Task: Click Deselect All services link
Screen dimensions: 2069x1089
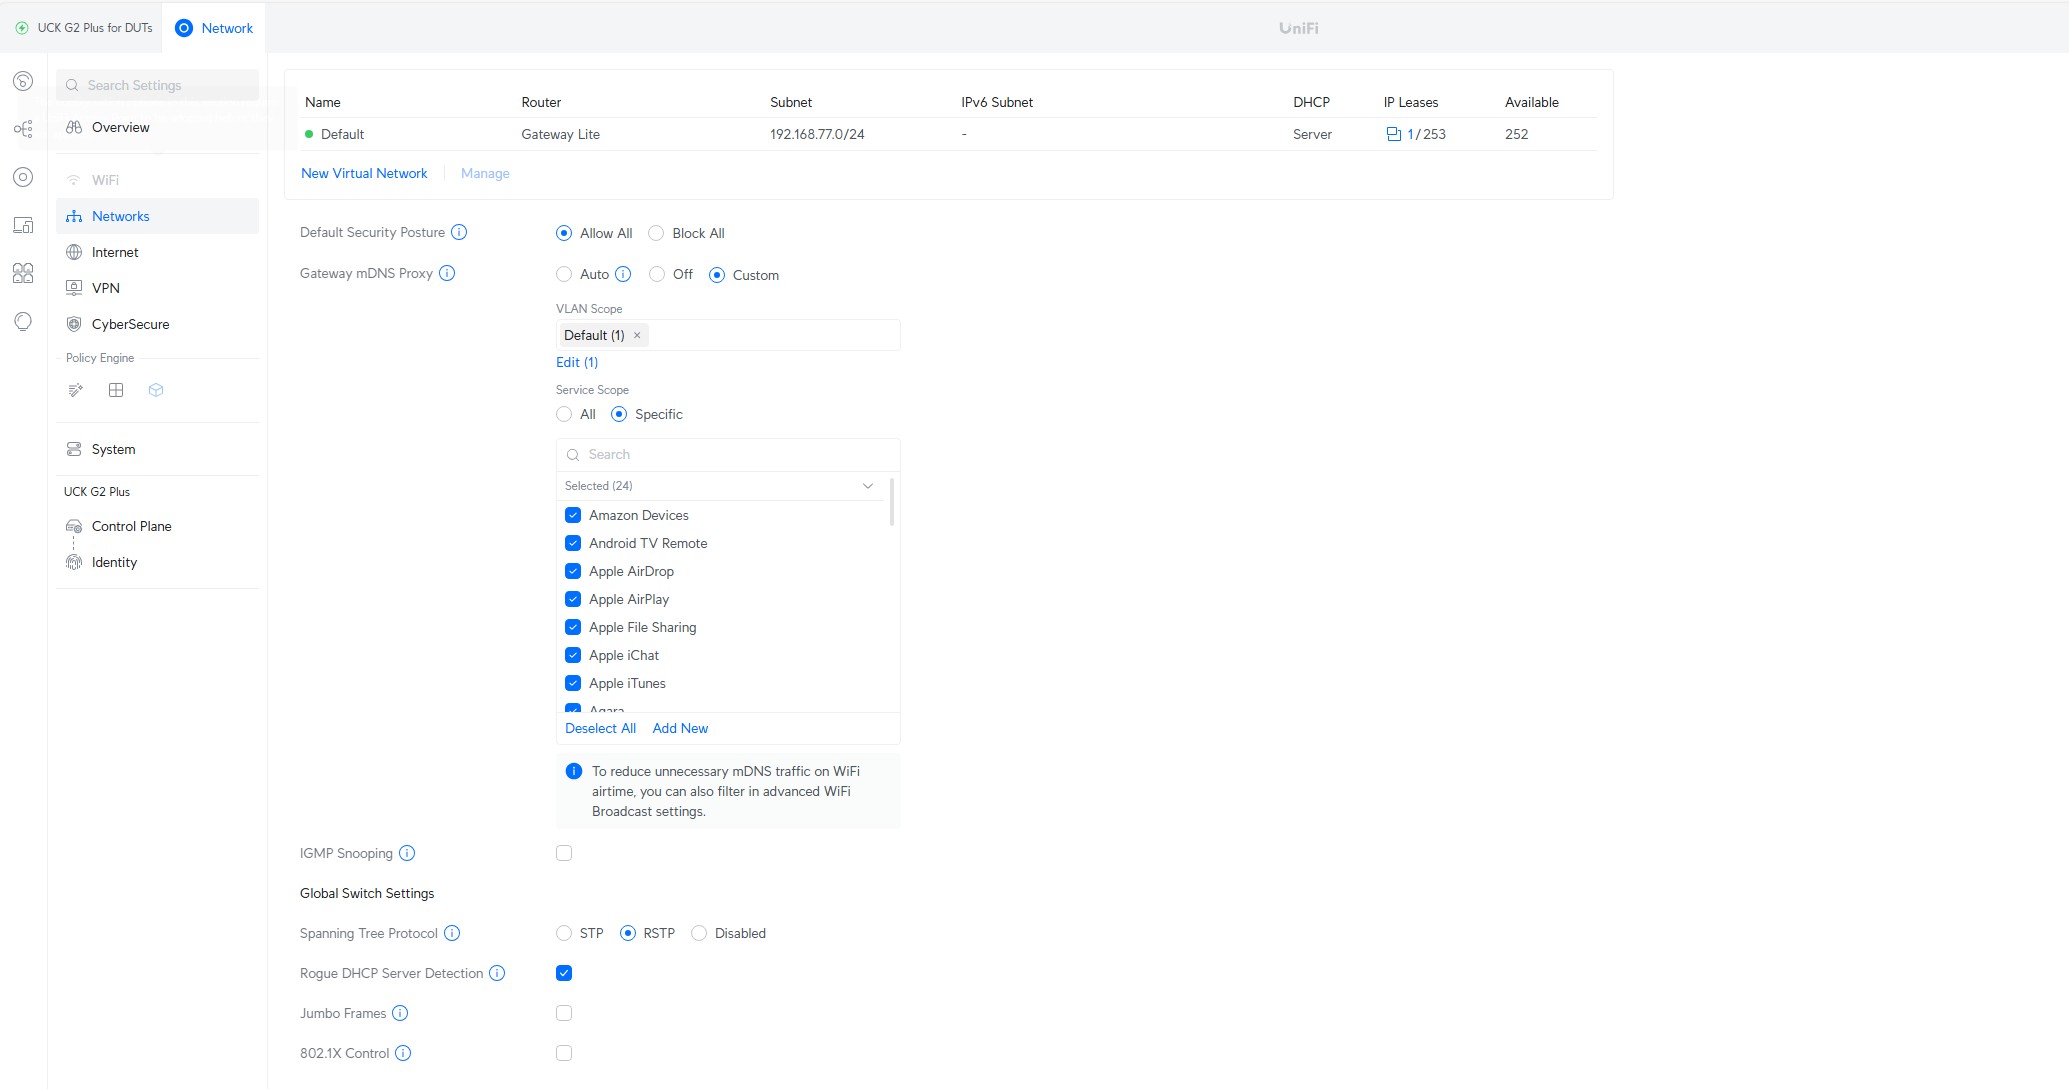Action: 600,728
